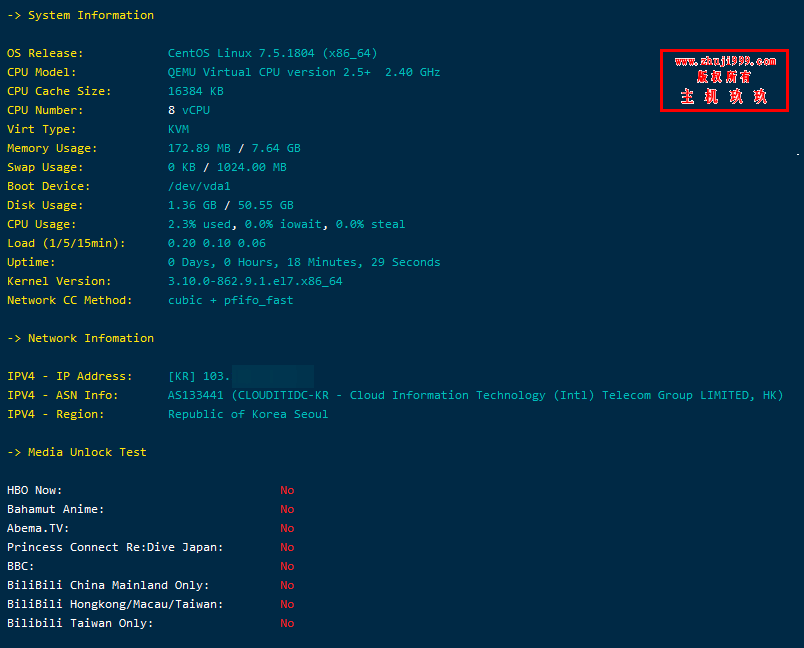Click Republic of Korea Seoul region text
This screenshot has height=648, width=804.
coord(248,414)
